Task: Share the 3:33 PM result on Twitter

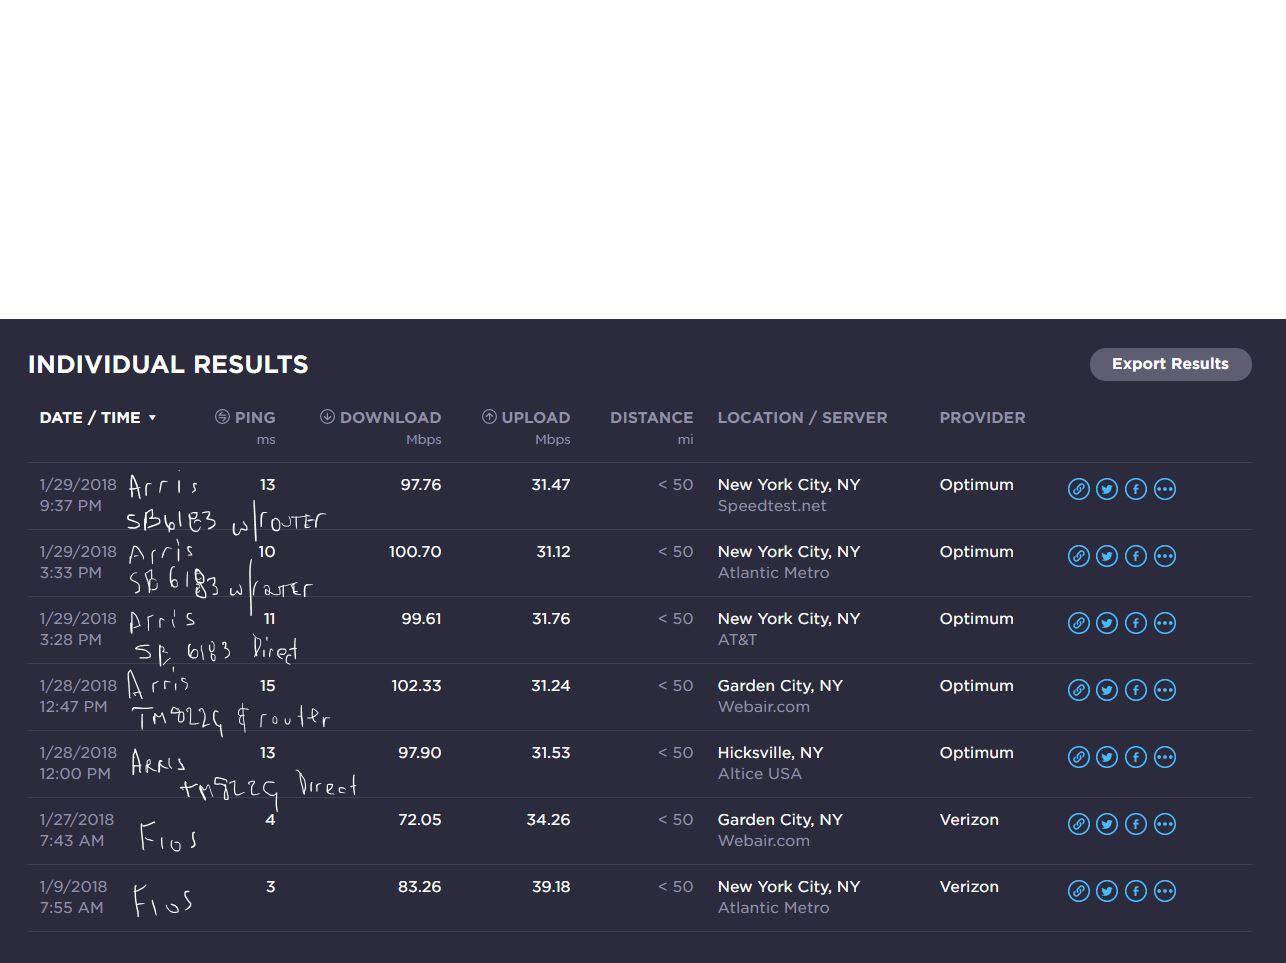Action: 1107,556
